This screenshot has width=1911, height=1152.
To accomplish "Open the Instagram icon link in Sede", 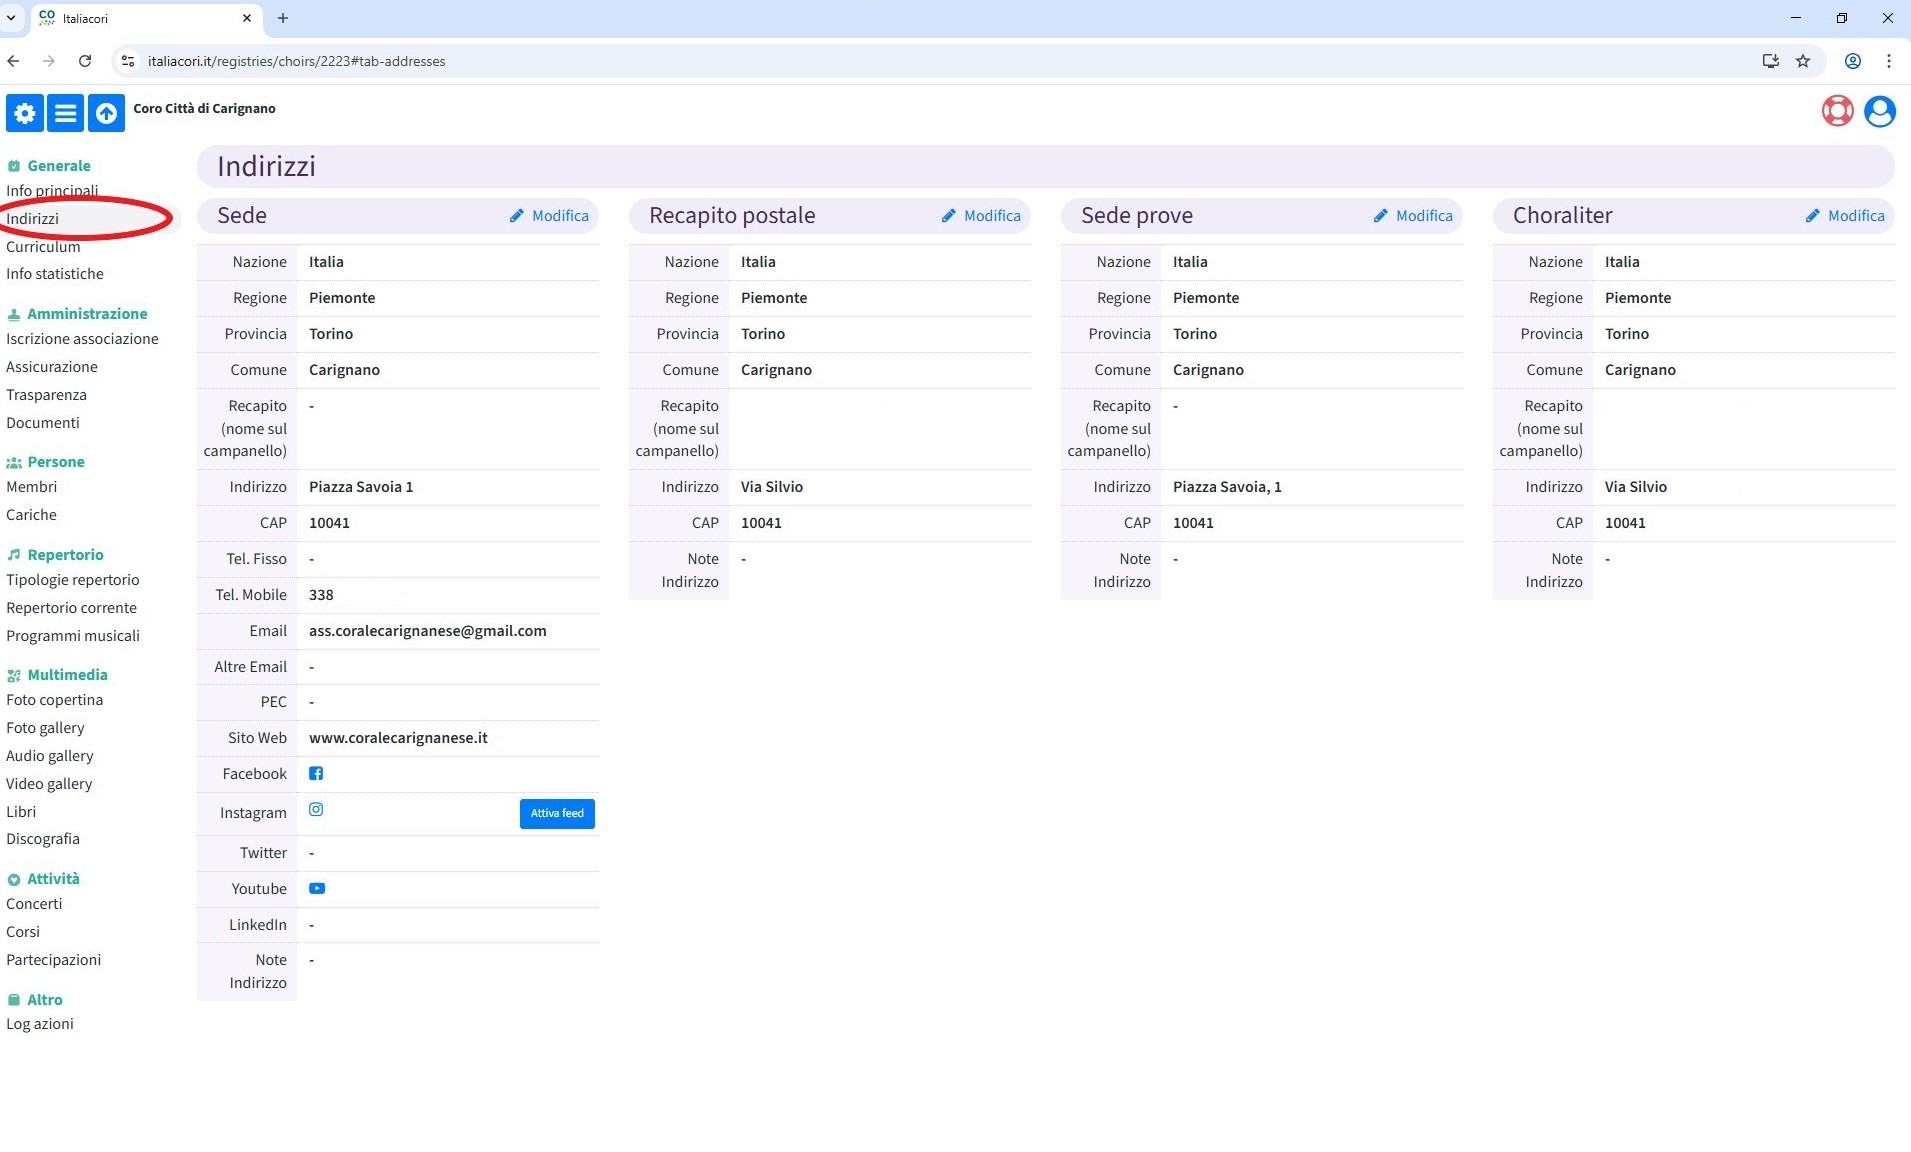I will pos(316,810).
